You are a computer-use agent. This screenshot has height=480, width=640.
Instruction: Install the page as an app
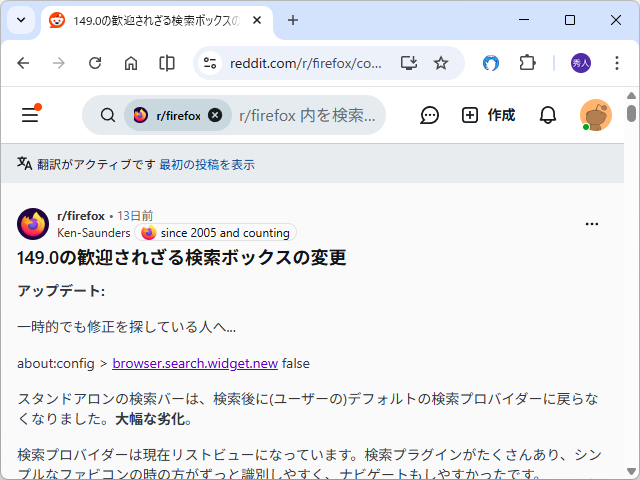[409, 63]
